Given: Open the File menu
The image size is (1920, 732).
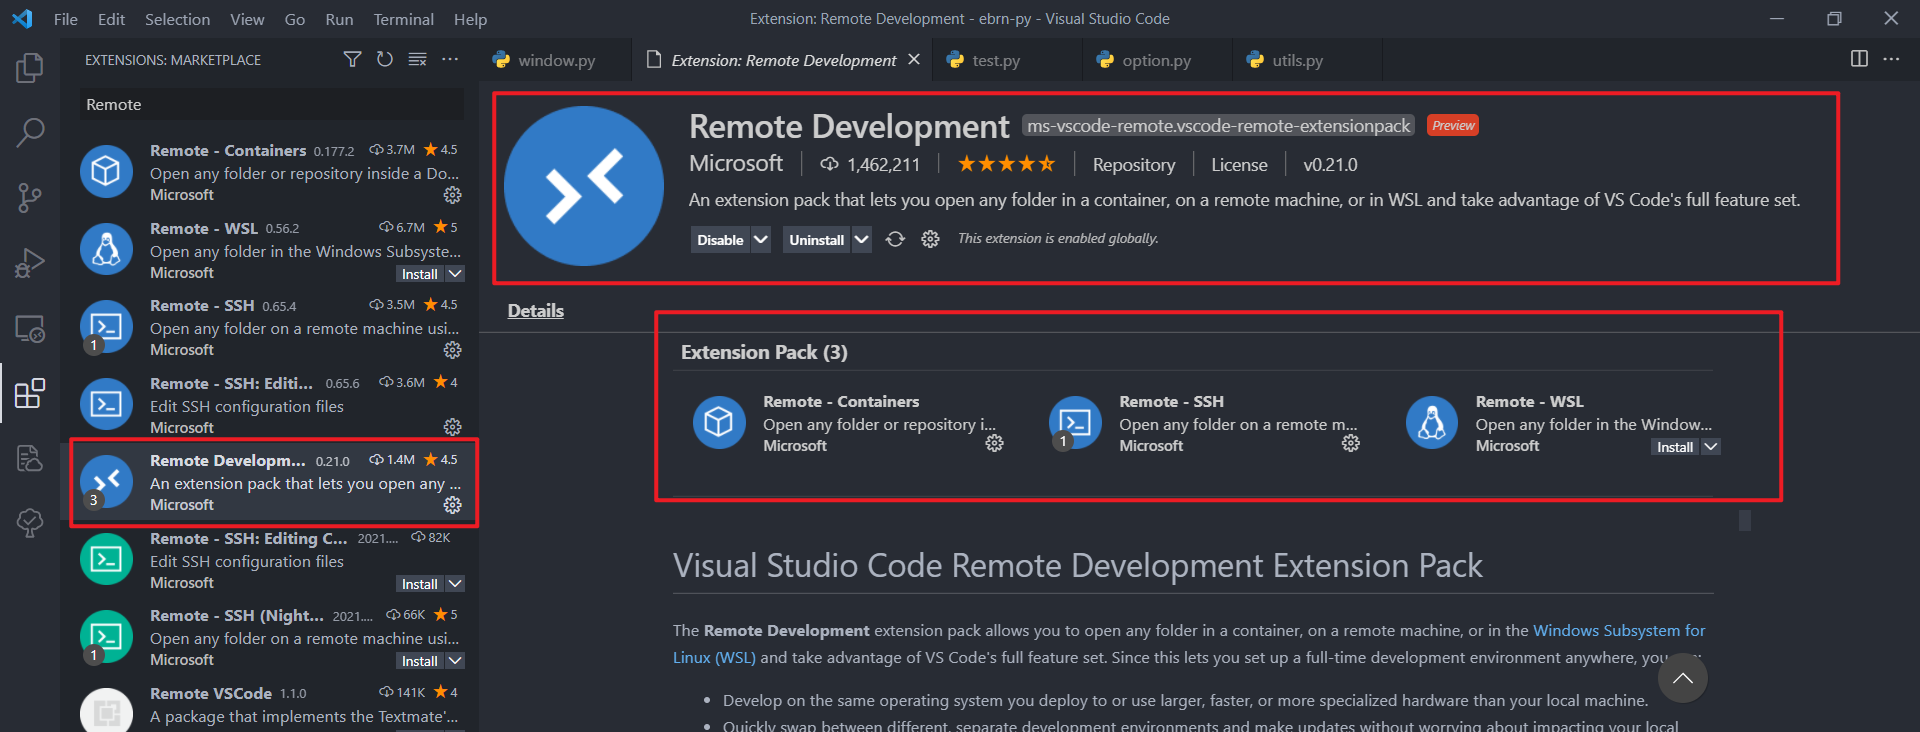Looking at the screenshot, I should 66,19.
